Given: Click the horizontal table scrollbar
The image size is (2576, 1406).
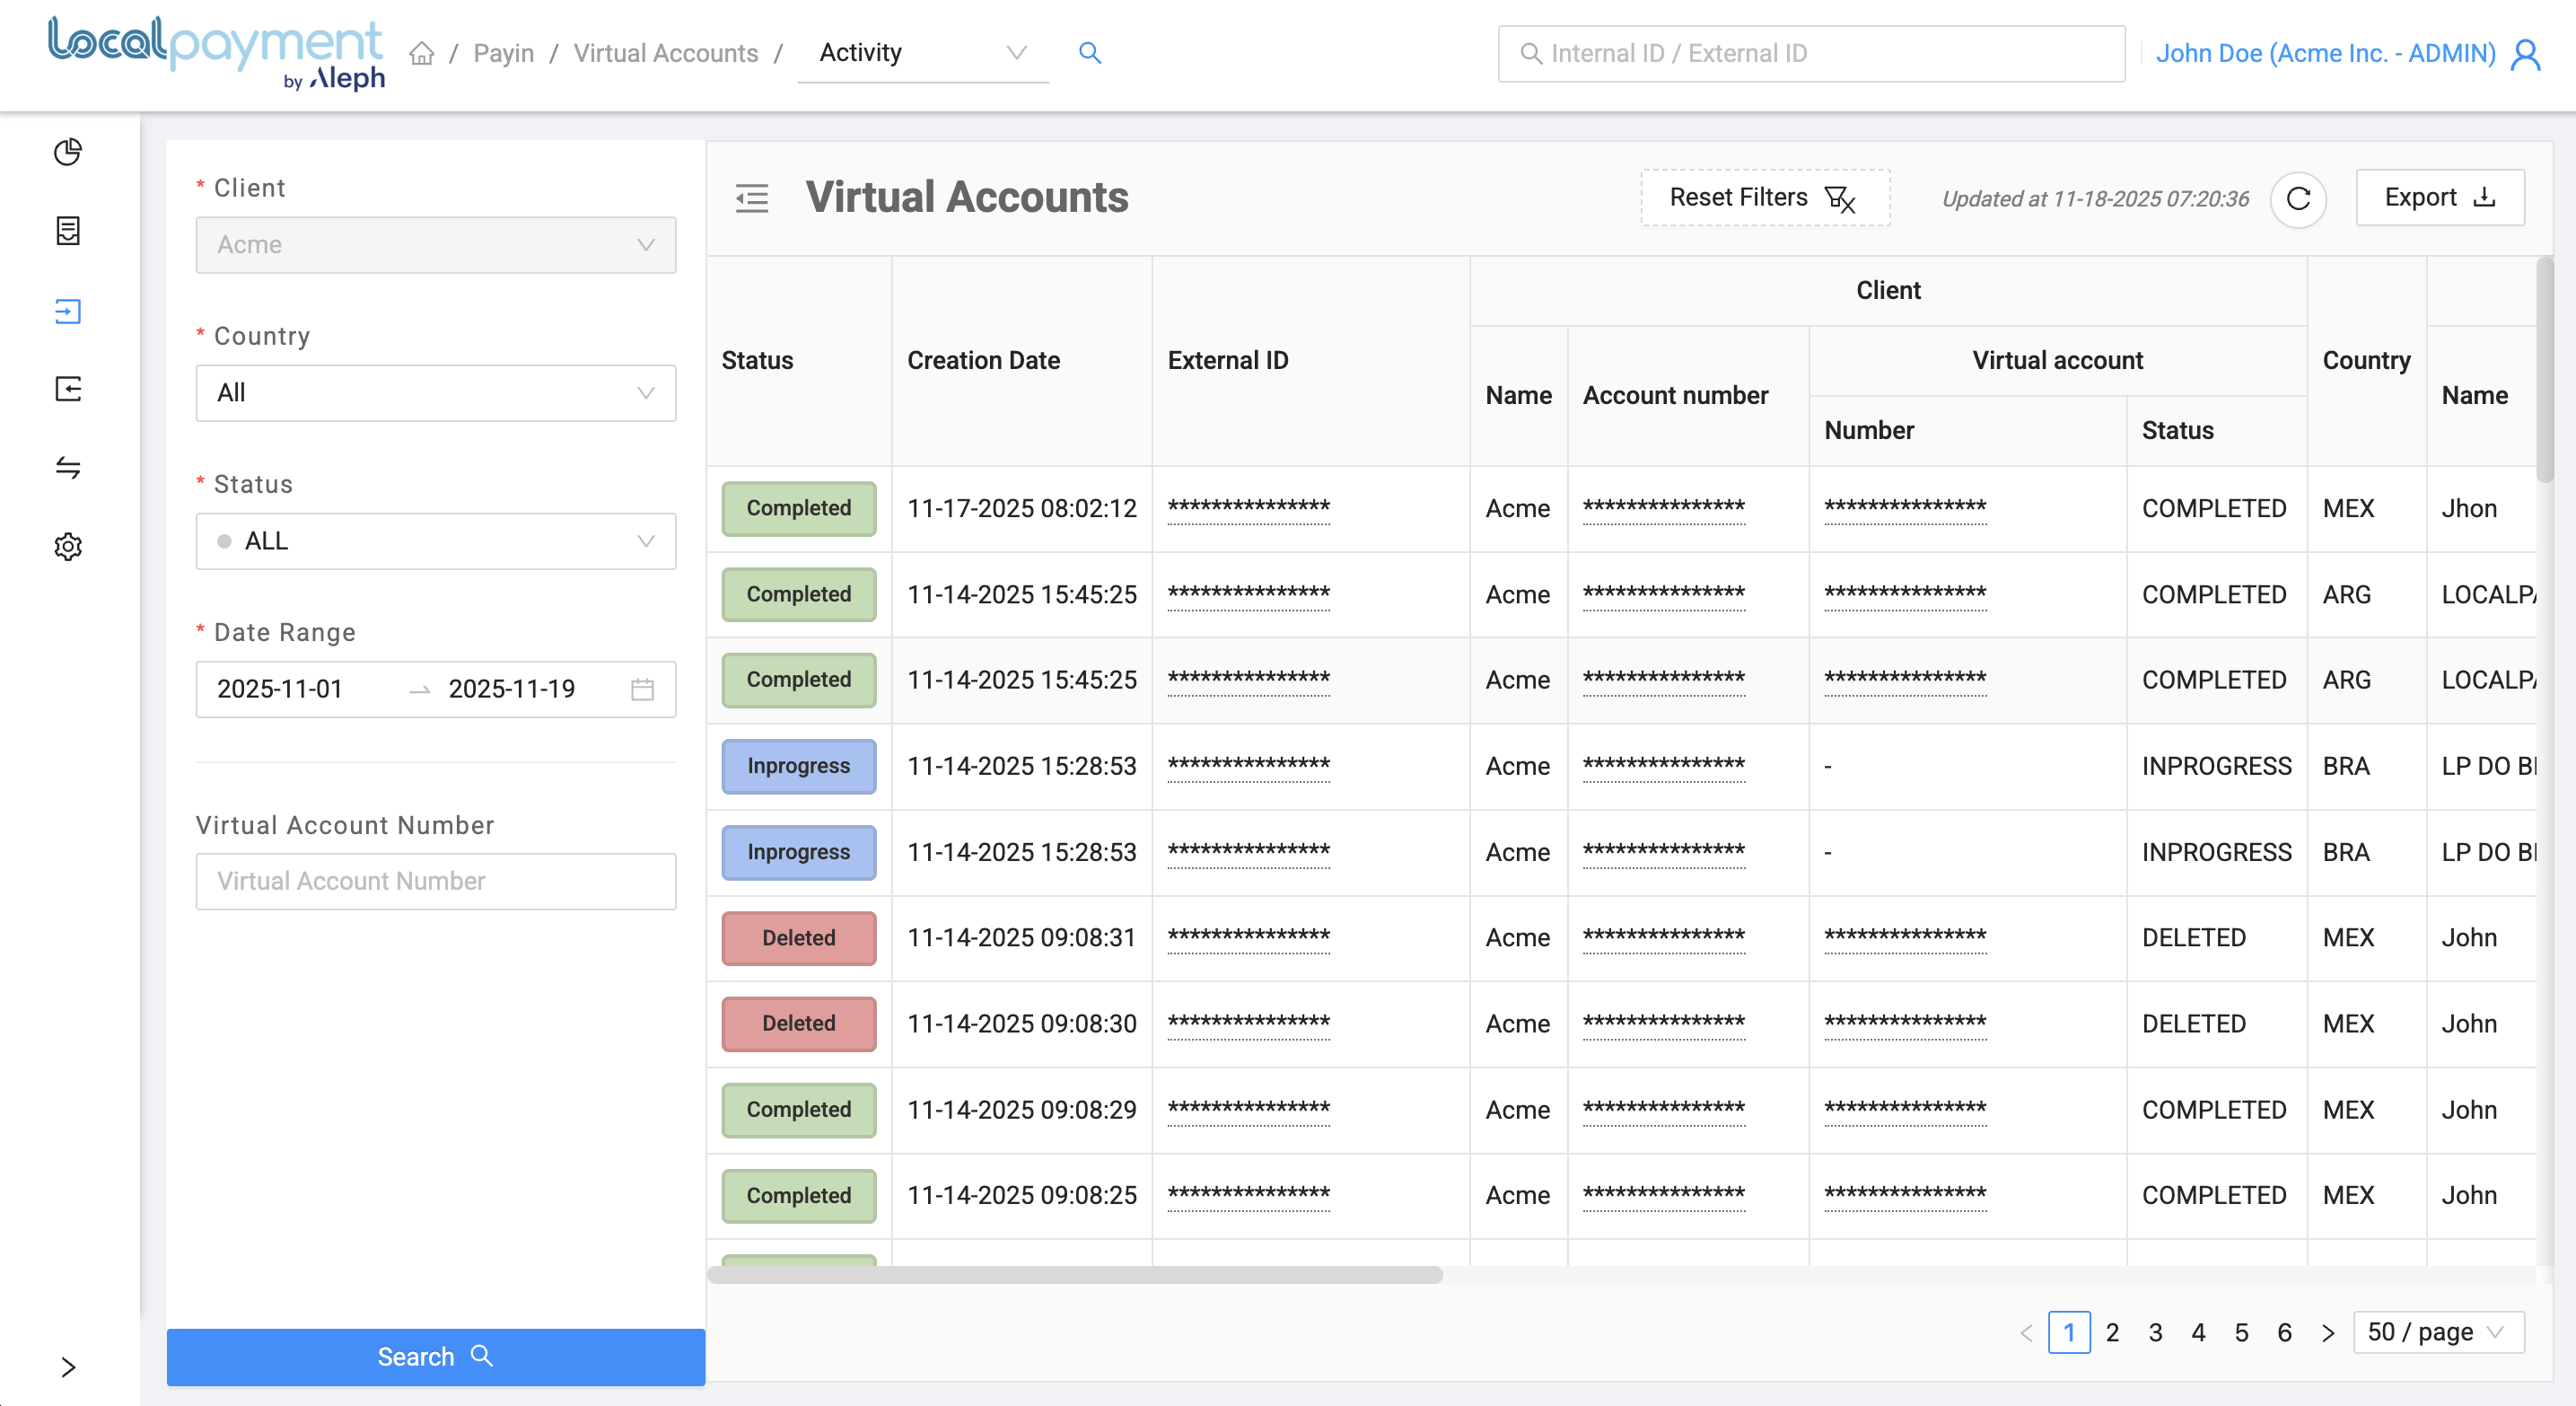Looking at the screenshot, I should [x=1074, y=1274].
